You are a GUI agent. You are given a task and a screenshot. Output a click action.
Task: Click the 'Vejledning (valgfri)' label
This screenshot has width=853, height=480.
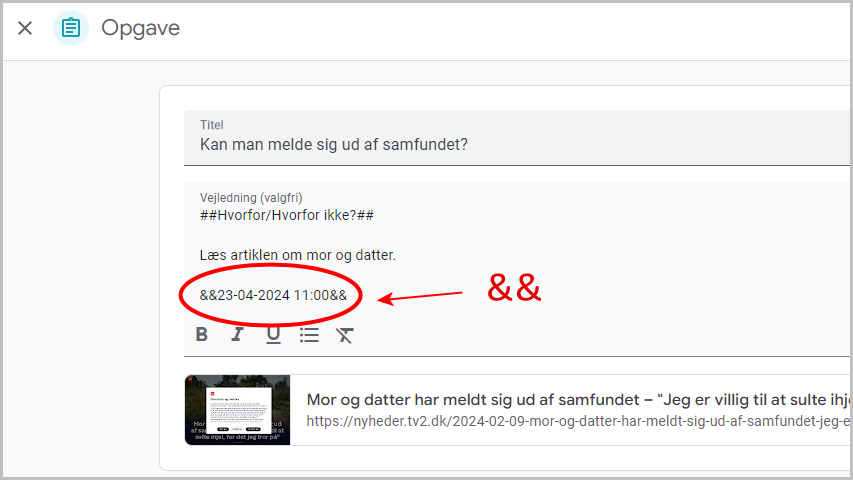251,198
